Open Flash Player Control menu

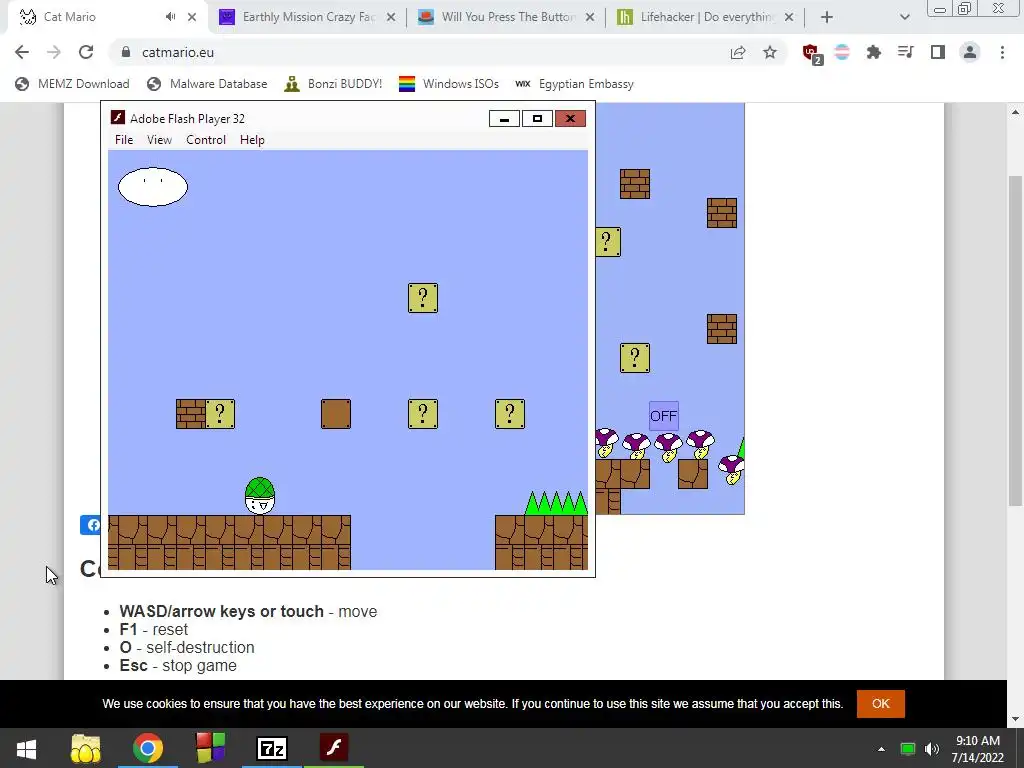pos(206,140)
